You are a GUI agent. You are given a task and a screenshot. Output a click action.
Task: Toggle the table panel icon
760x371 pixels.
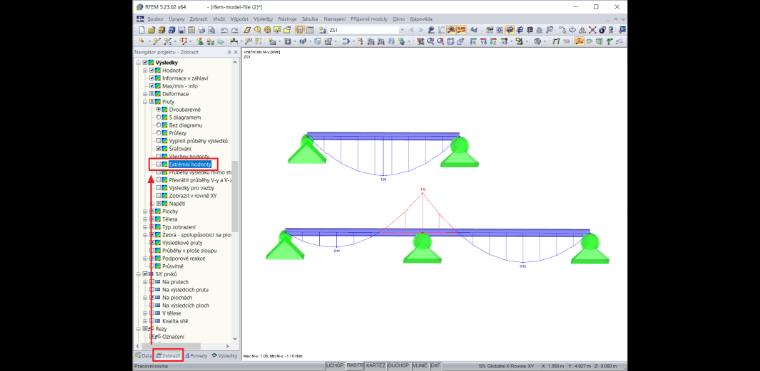click(310, 30)
